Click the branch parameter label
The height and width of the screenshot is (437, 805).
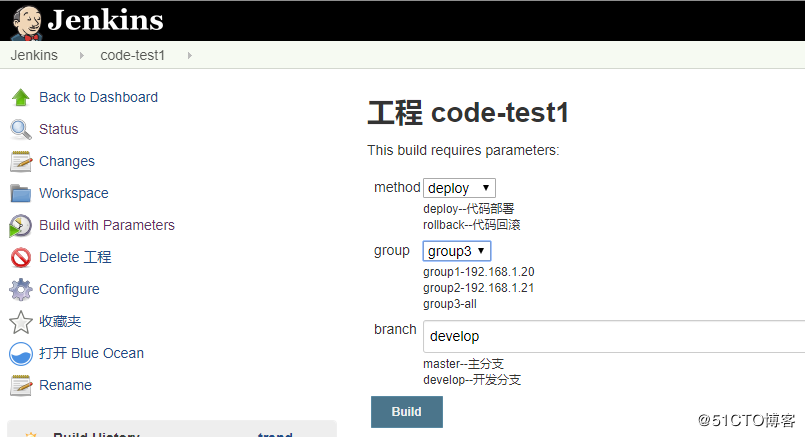point(395,329)
